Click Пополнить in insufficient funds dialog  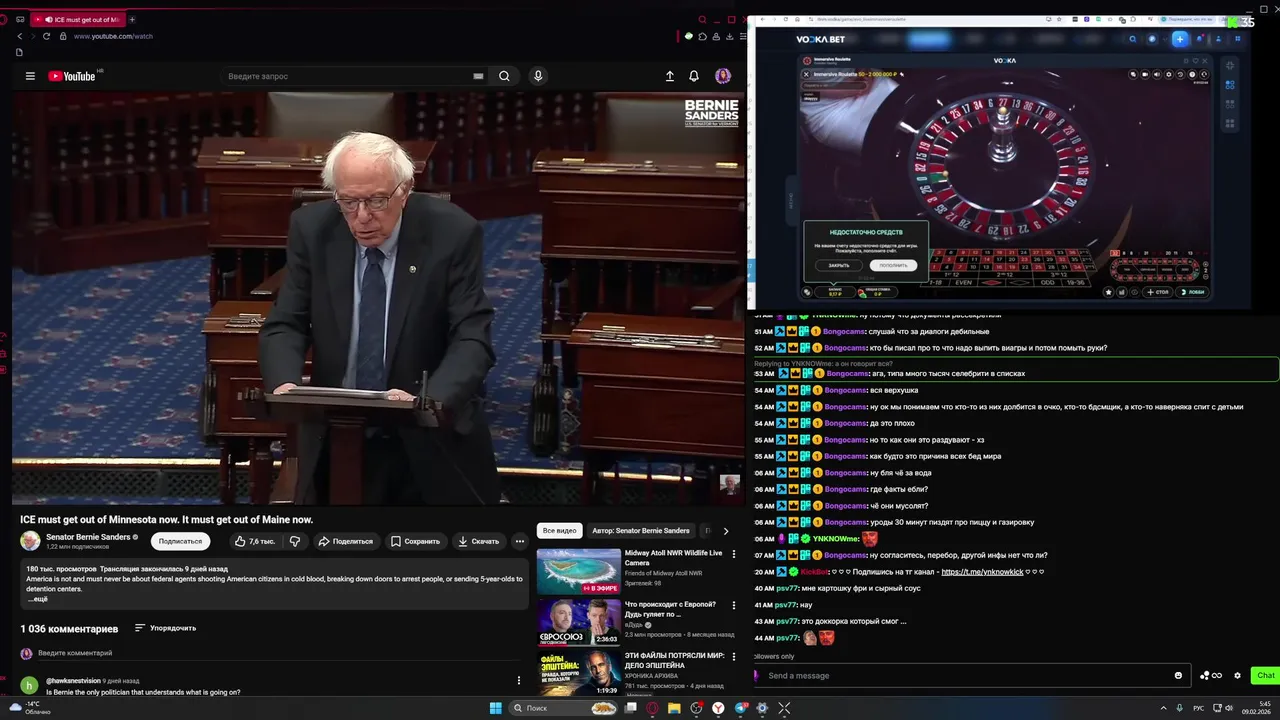pyautogui.click(x=893, y=265)
